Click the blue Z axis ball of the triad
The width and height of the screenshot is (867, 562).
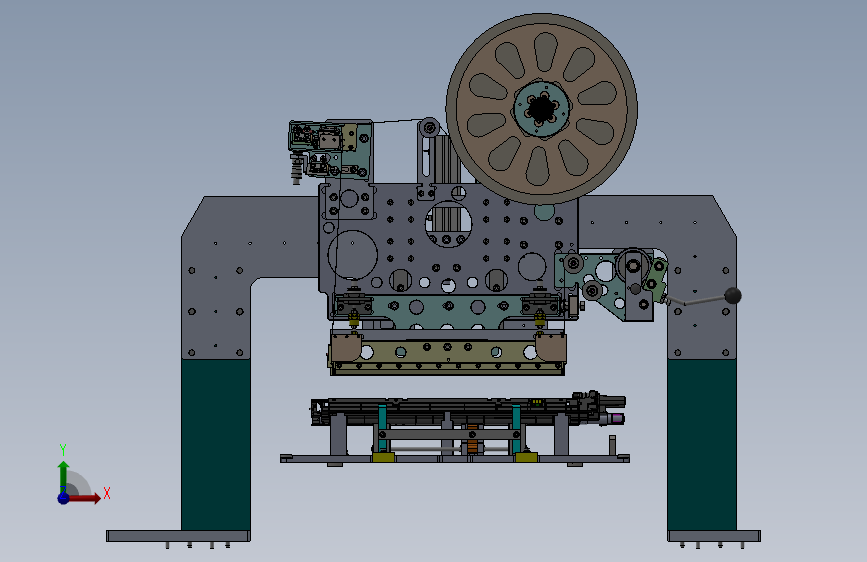64,498
